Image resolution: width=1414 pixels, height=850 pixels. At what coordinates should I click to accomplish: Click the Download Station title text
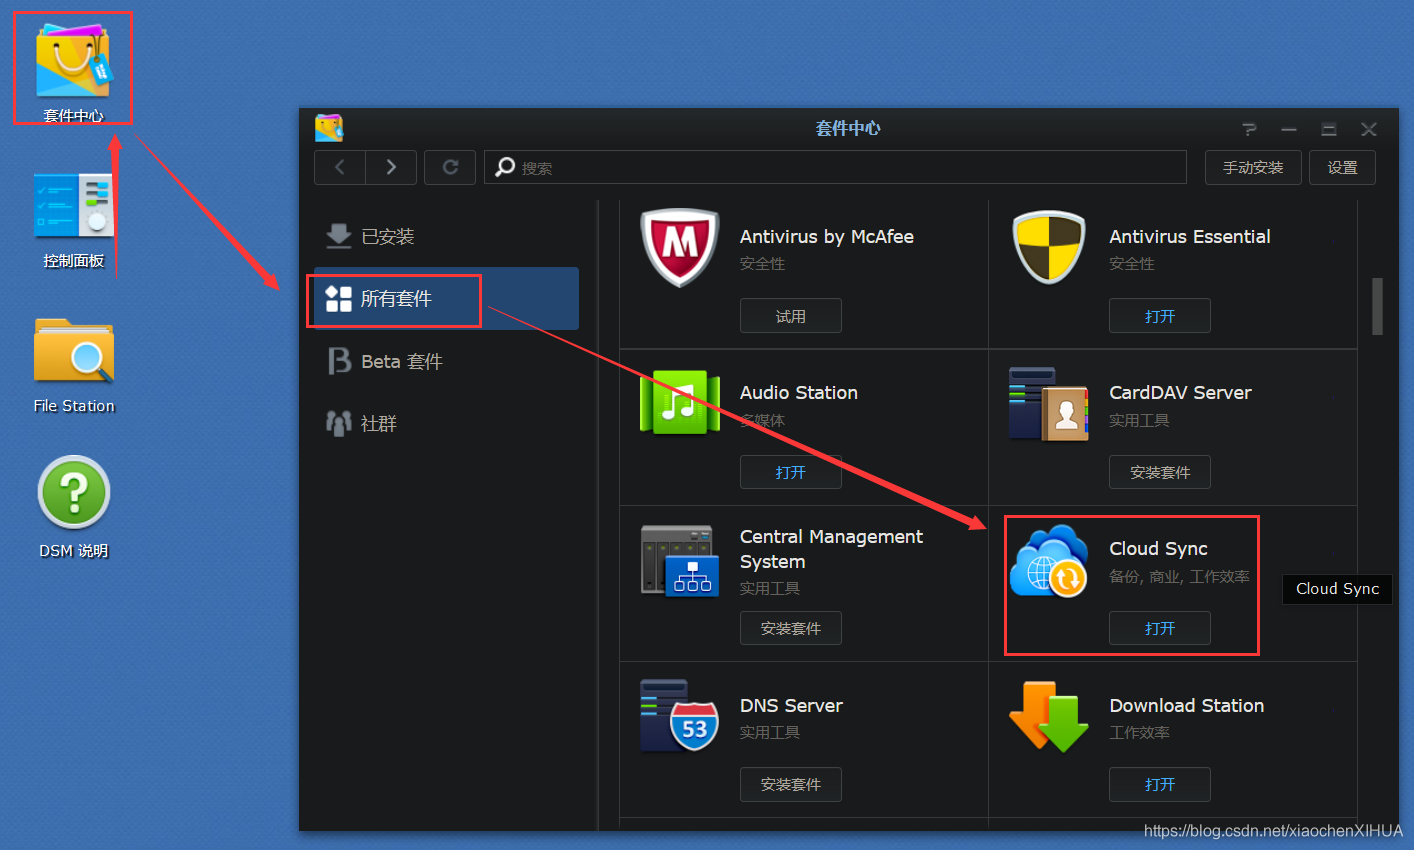(1186, 706)
